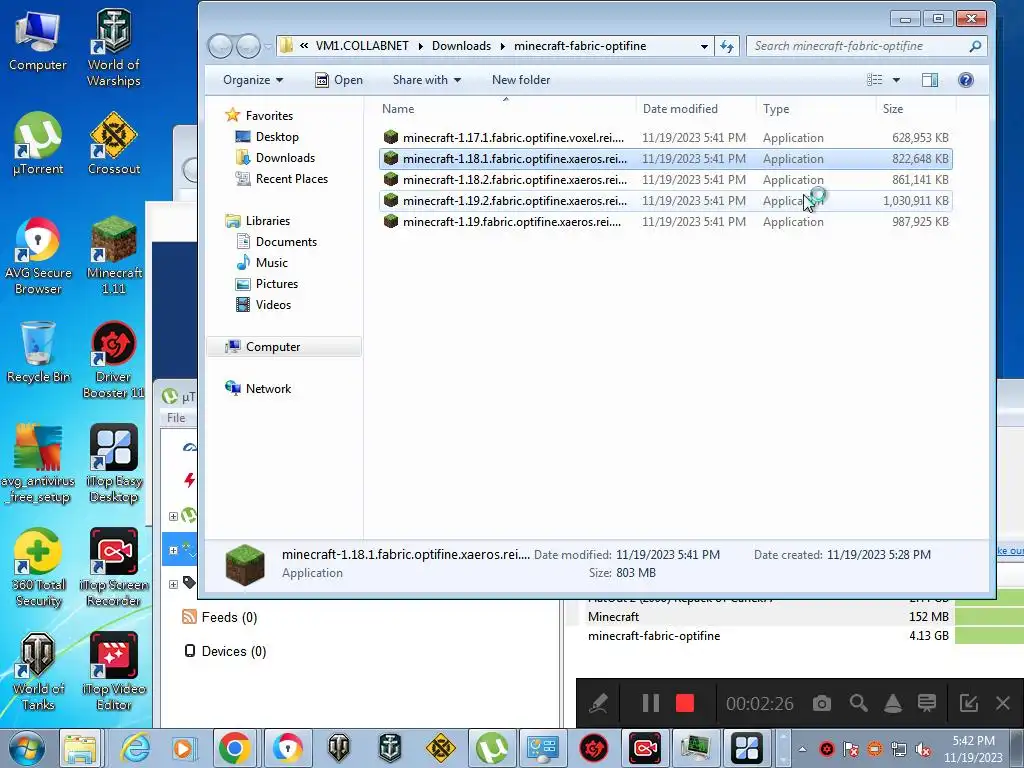
Task: Sort files by Name column header
Action: click(x=505, y=109)
